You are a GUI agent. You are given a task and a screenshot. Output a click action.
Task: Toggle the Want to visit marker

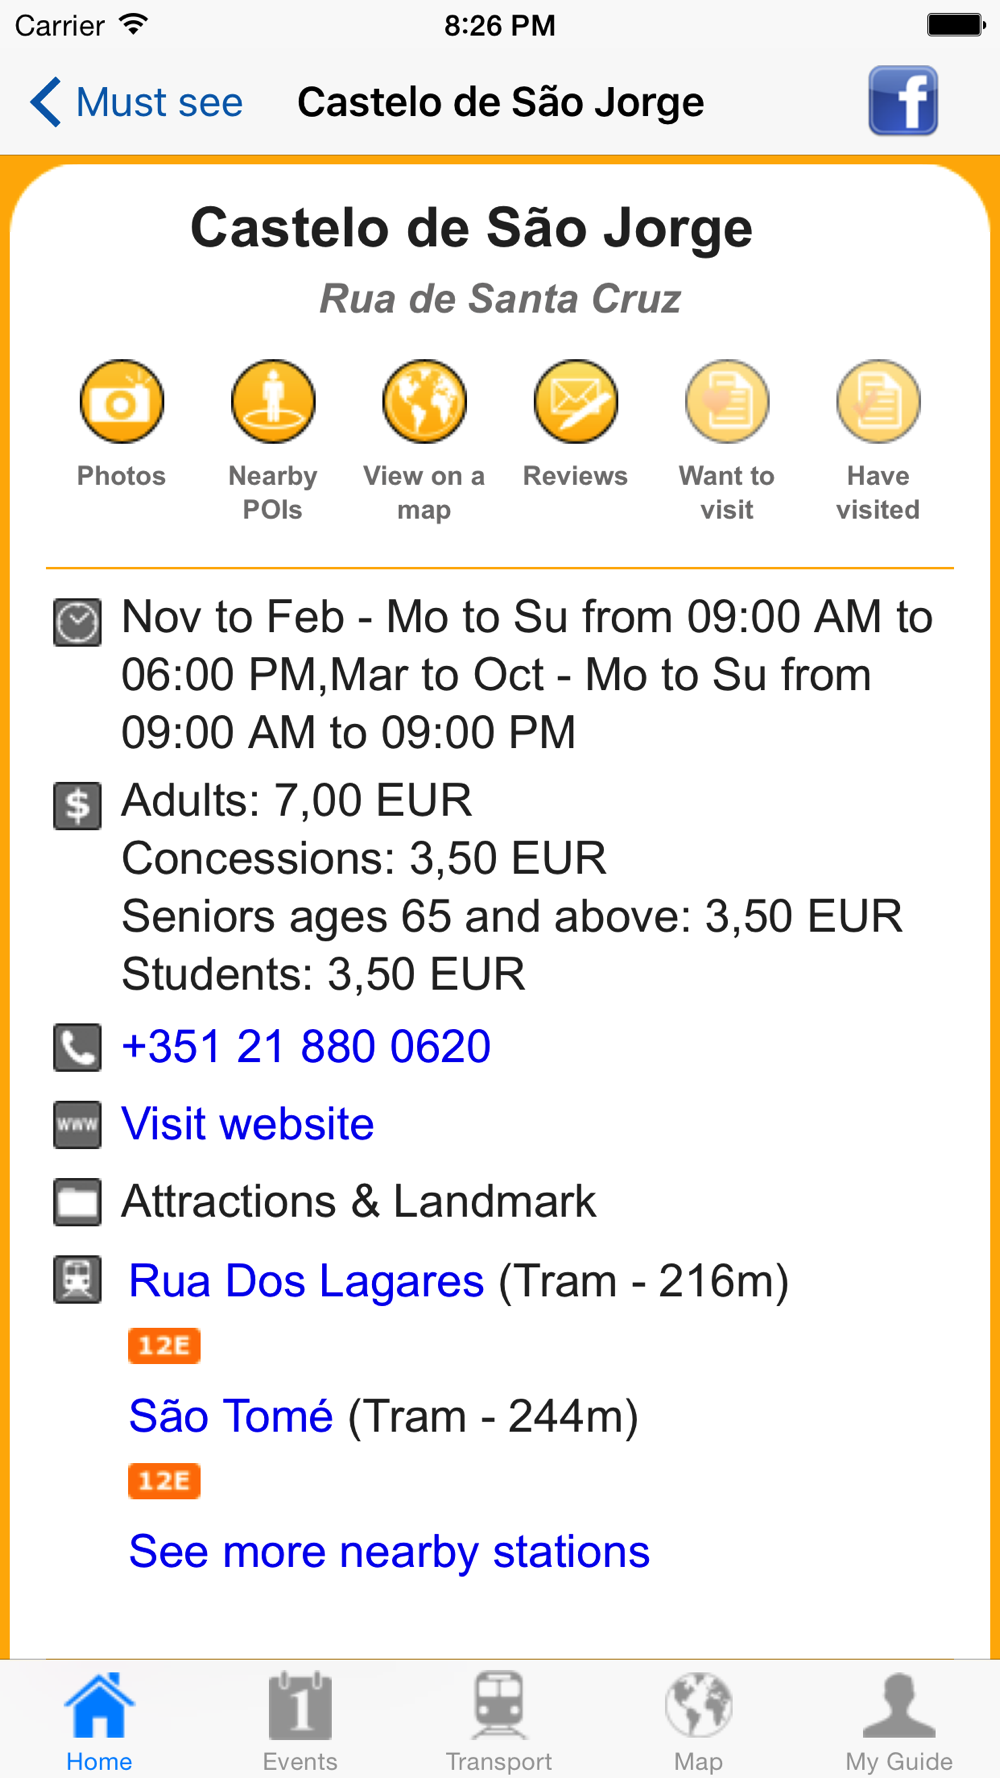coord(727,402)
